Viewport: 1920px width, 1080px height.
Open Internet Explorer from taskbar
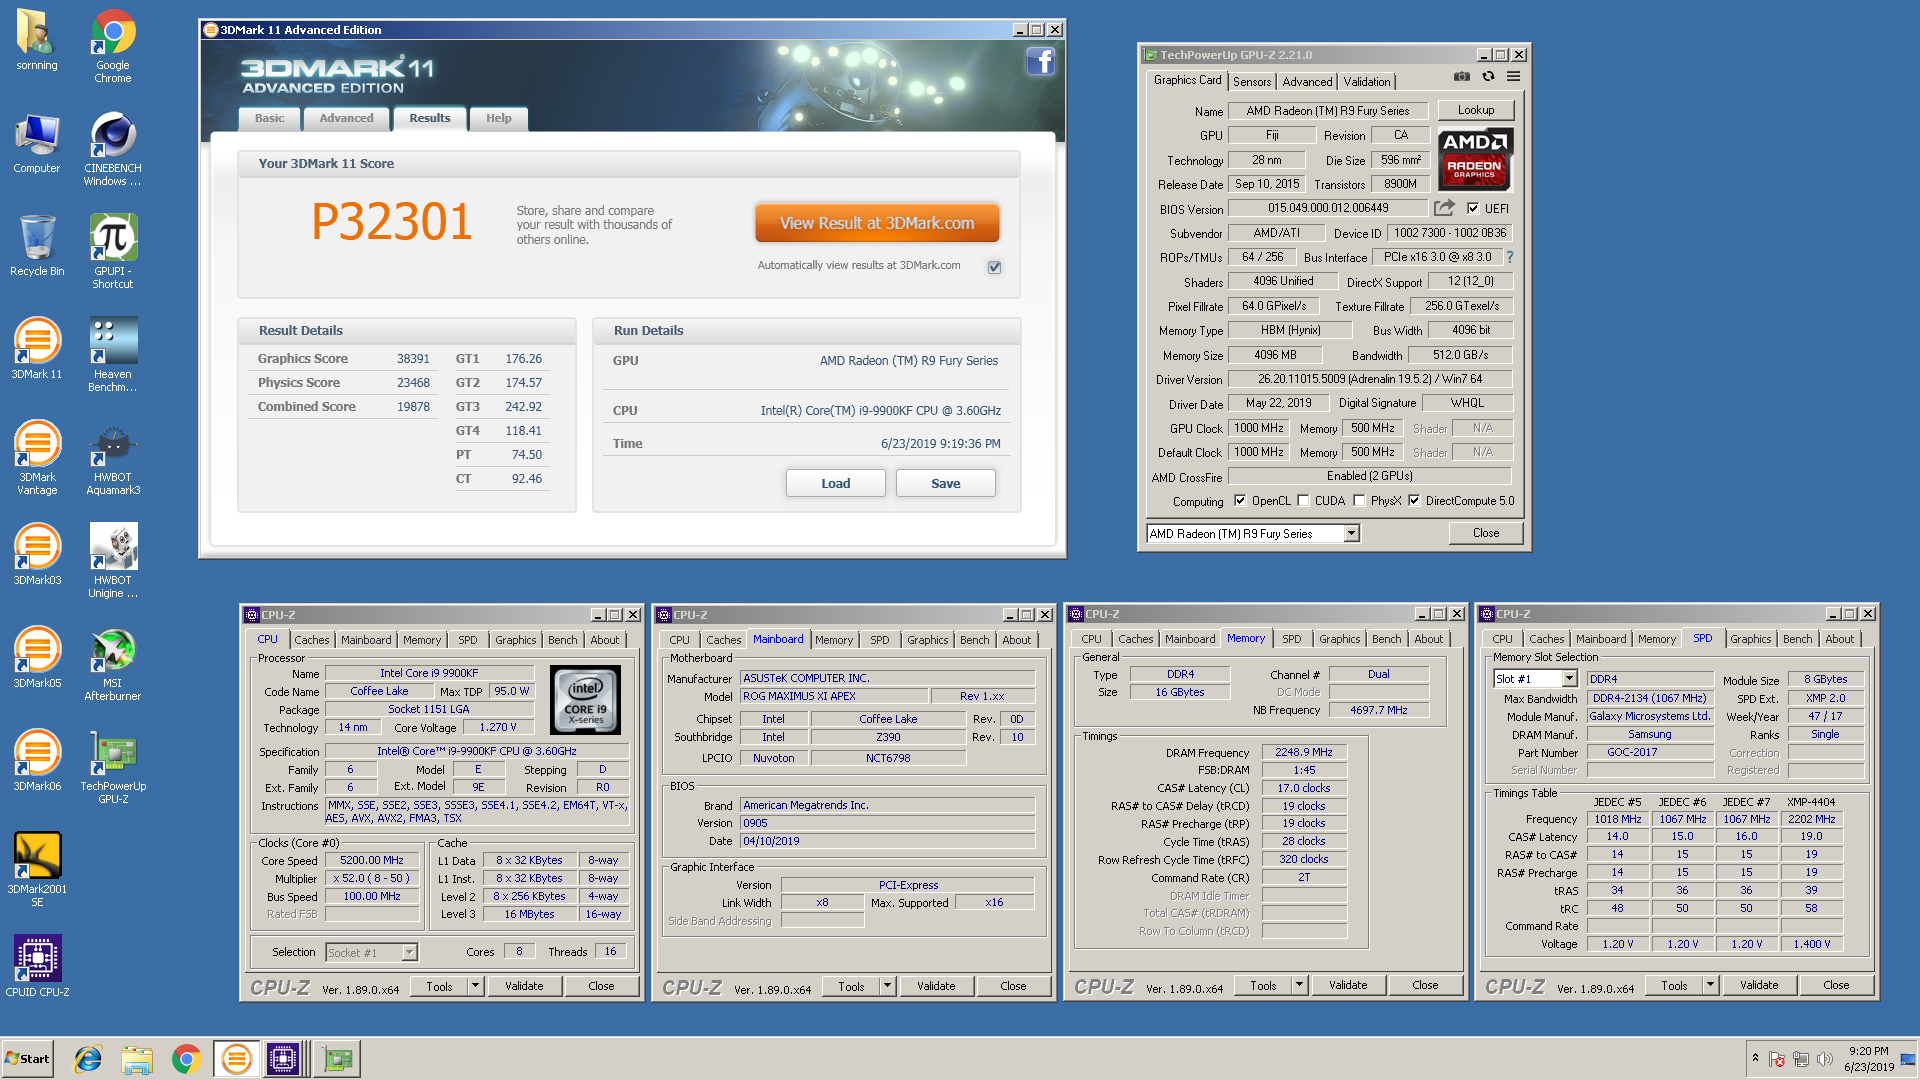pos(88,1059)
